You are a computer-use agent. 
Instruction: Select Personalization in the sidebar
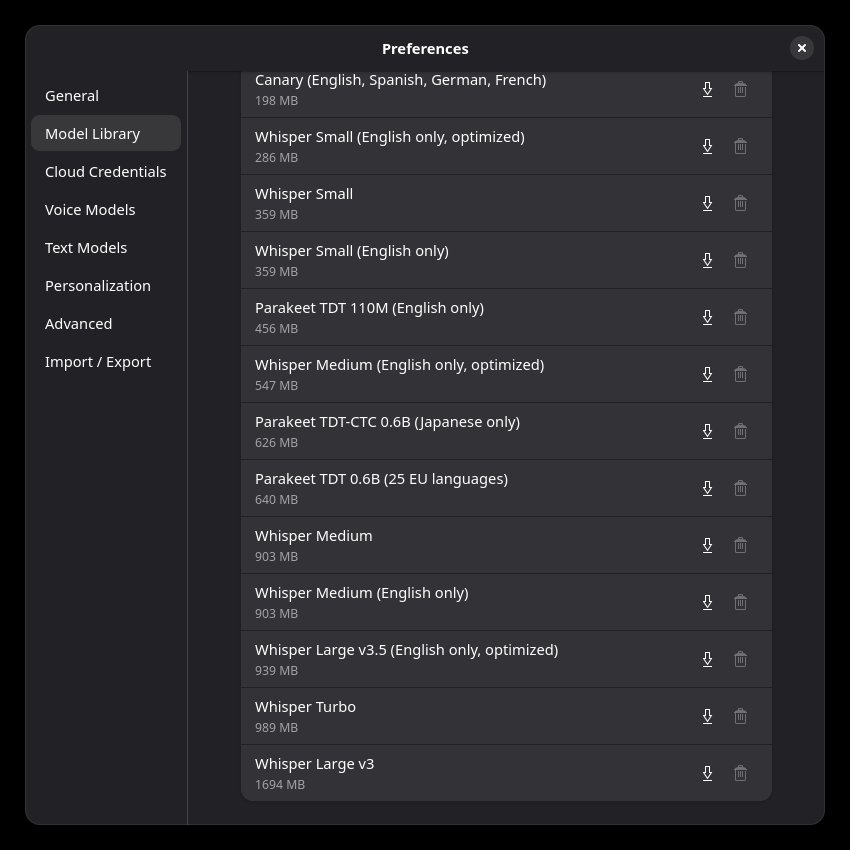[x=98, y=286]
